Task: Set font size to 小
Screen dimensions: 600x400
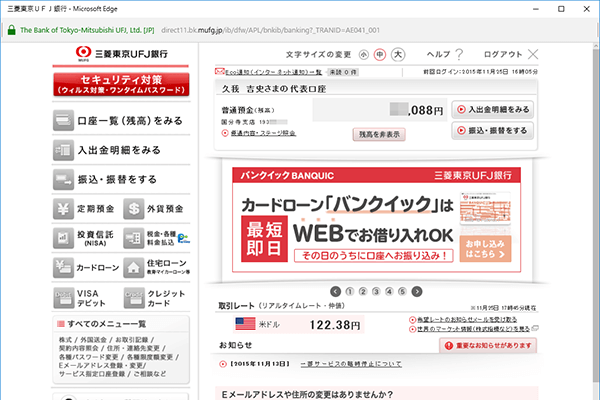Action: click(x=363, y=55)
